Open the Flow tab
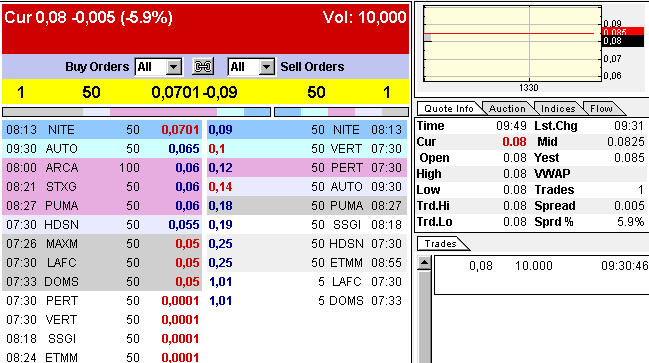This screenshot has height=363, width=649. pos(601,108)
